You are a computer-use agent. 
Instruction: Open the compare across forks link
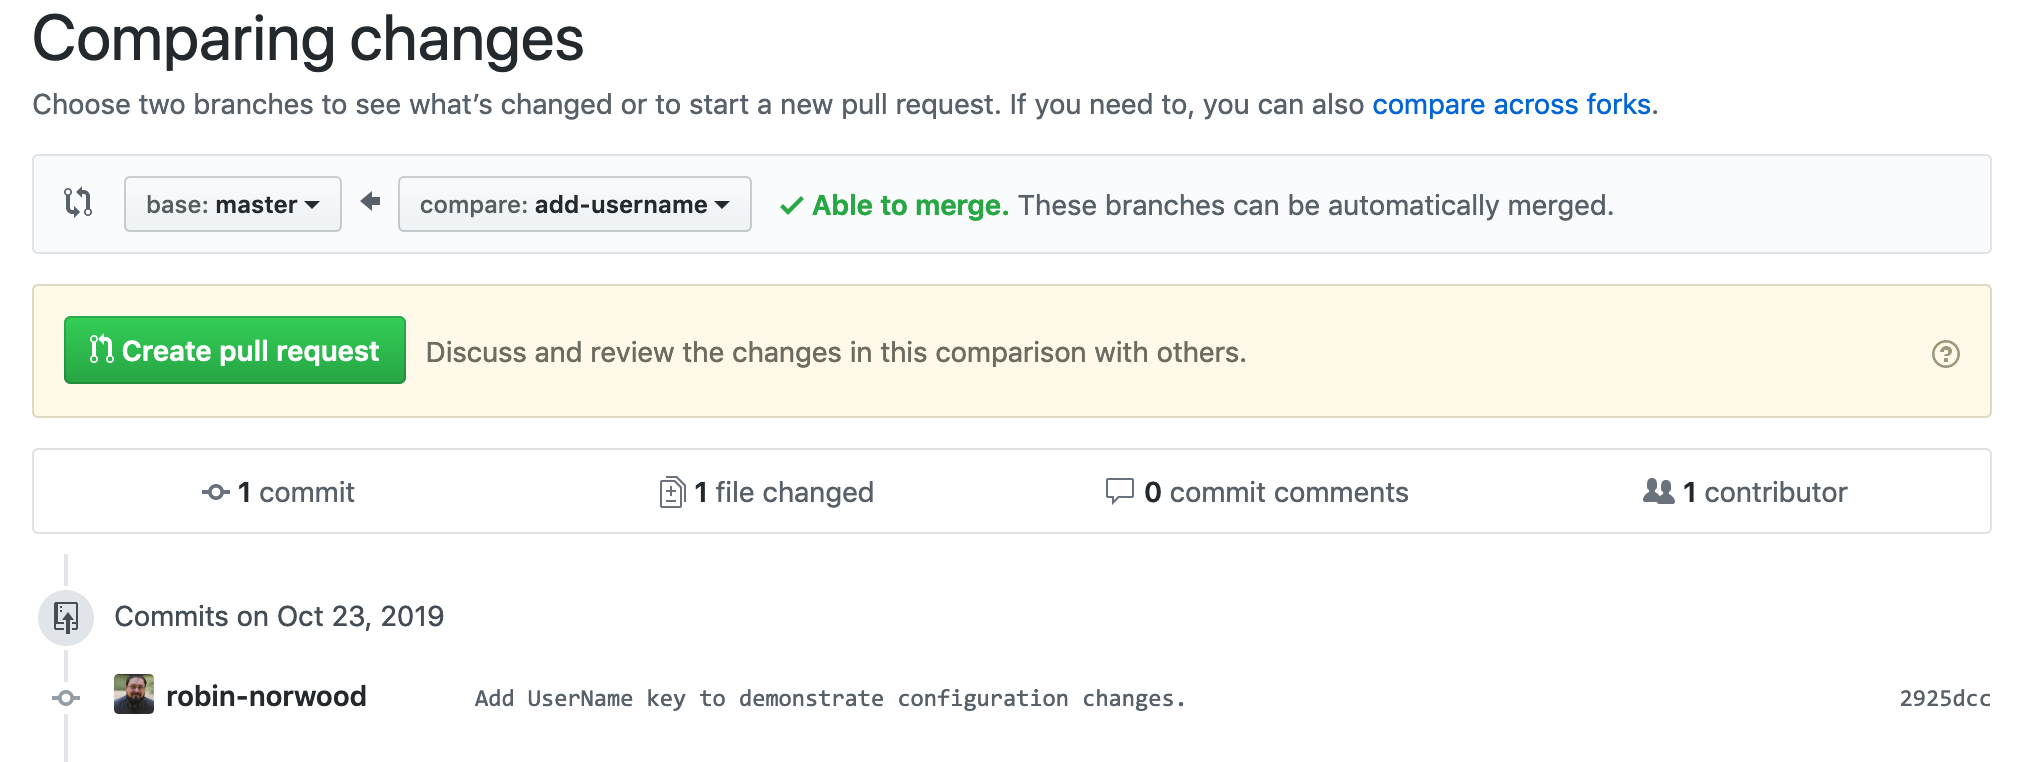(1511, 105)
